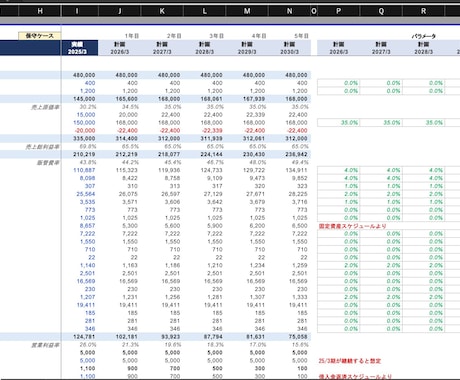Click red note 固定資産スケジュールより
Viewport: 460px width, 380px height.
point(353,226)
